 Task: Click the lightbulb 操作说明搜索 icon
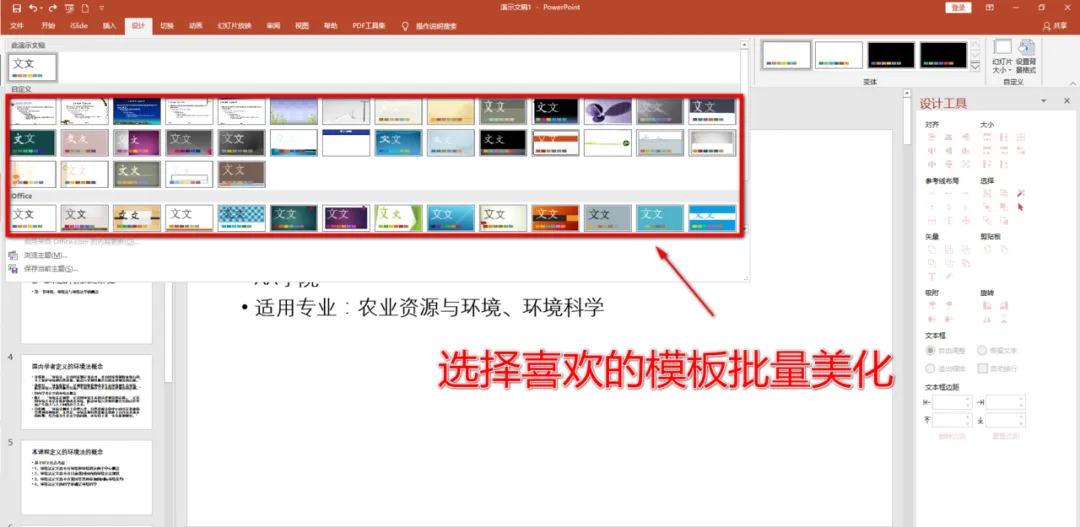pyautogui.click(x=405, y=26)
